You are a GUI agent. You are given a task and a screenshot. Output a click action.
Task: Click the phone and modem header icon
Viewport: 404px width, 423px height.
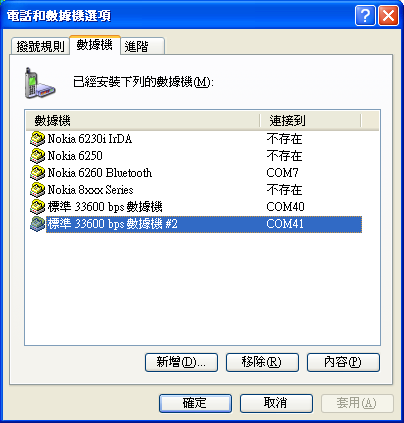coord(40,83)
